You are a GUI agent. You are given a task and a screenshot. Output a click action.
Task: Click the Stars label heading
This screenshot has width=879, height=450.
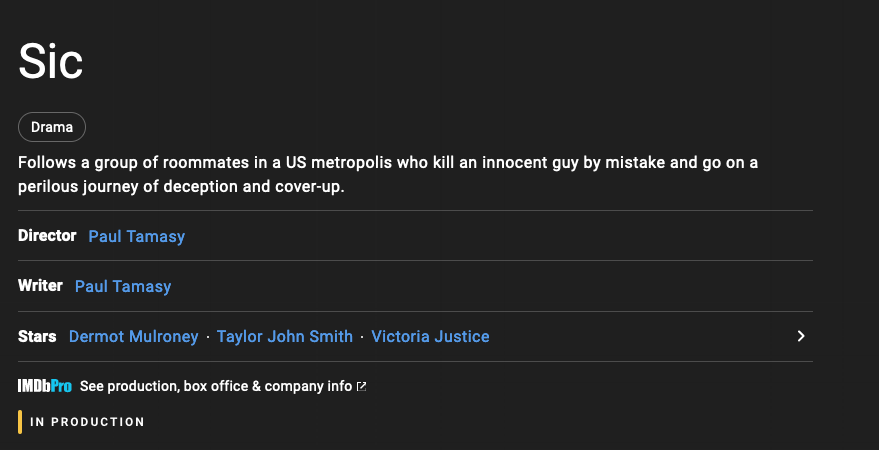[x=37, y=336]
